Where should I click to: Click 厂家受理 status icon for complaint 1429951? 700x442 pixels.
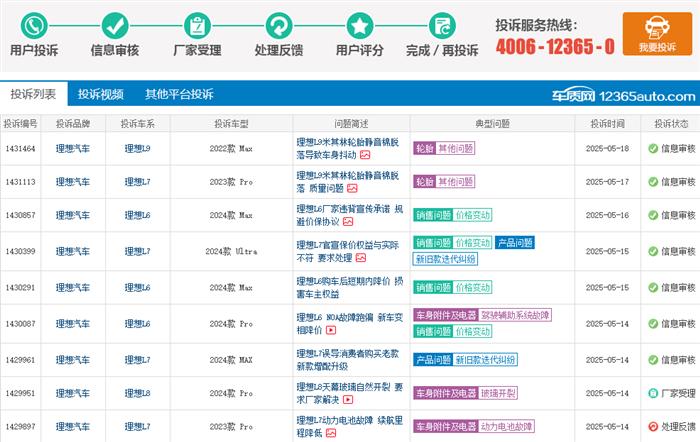(653, 393)
